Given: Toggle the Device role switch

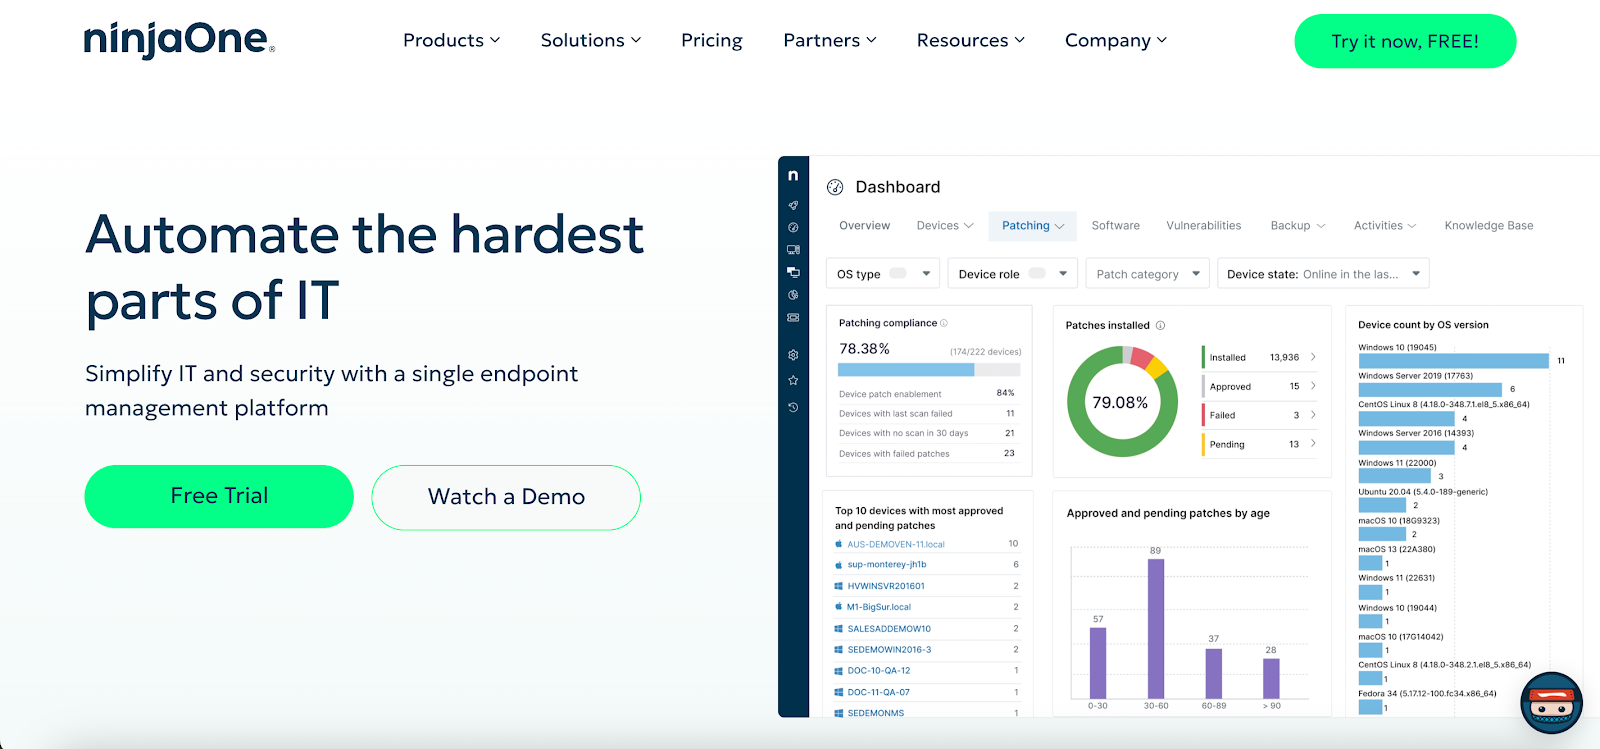Looking at the screenshot, I should point(1037,273).
